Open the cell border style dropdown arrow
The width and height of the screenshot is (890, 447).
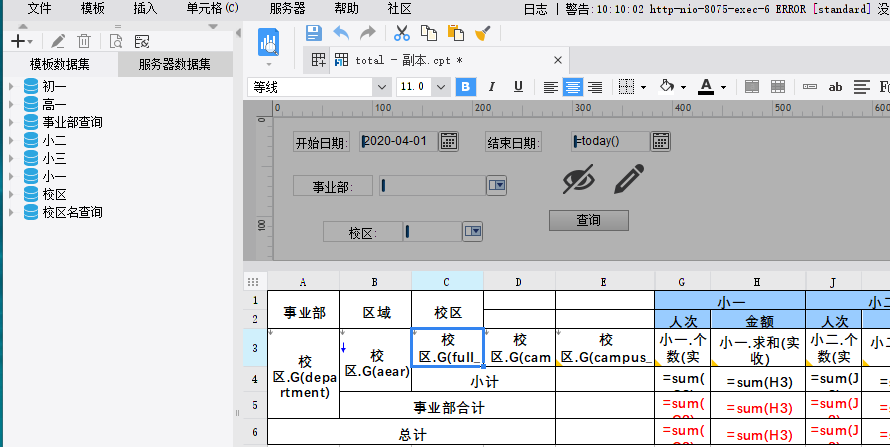tap(643, 87)
